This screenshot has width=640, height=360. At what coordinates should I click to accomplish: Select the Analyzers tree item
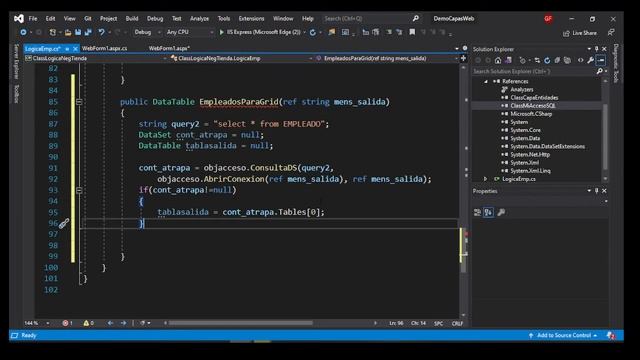[522, 89]
